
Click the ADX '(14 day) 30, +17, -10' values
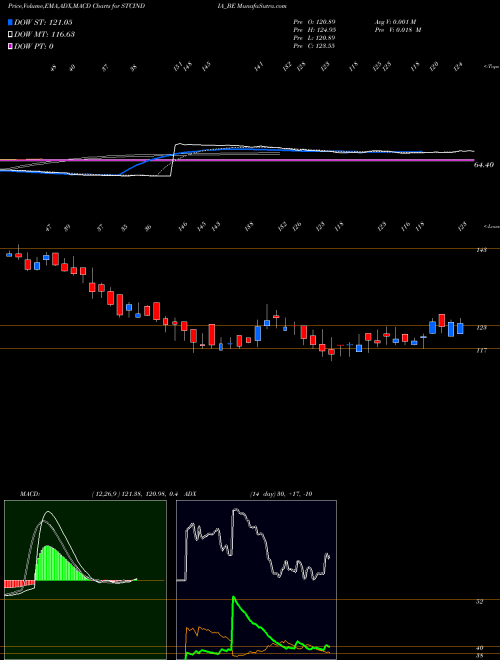pos(280,494)
